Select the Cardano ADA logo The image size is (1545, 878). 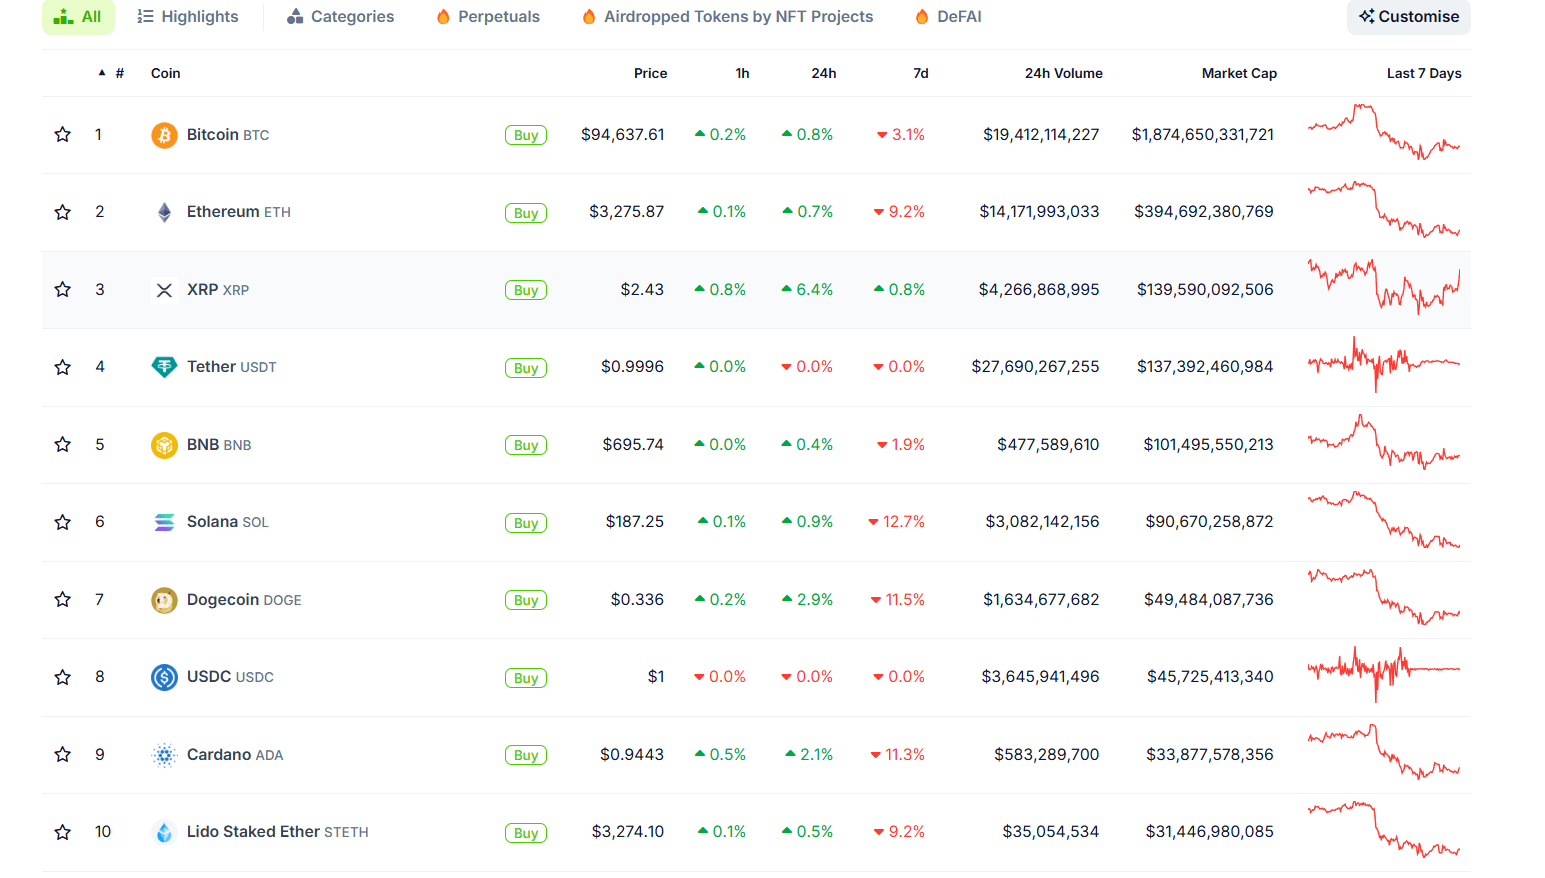tap(164, 754)
